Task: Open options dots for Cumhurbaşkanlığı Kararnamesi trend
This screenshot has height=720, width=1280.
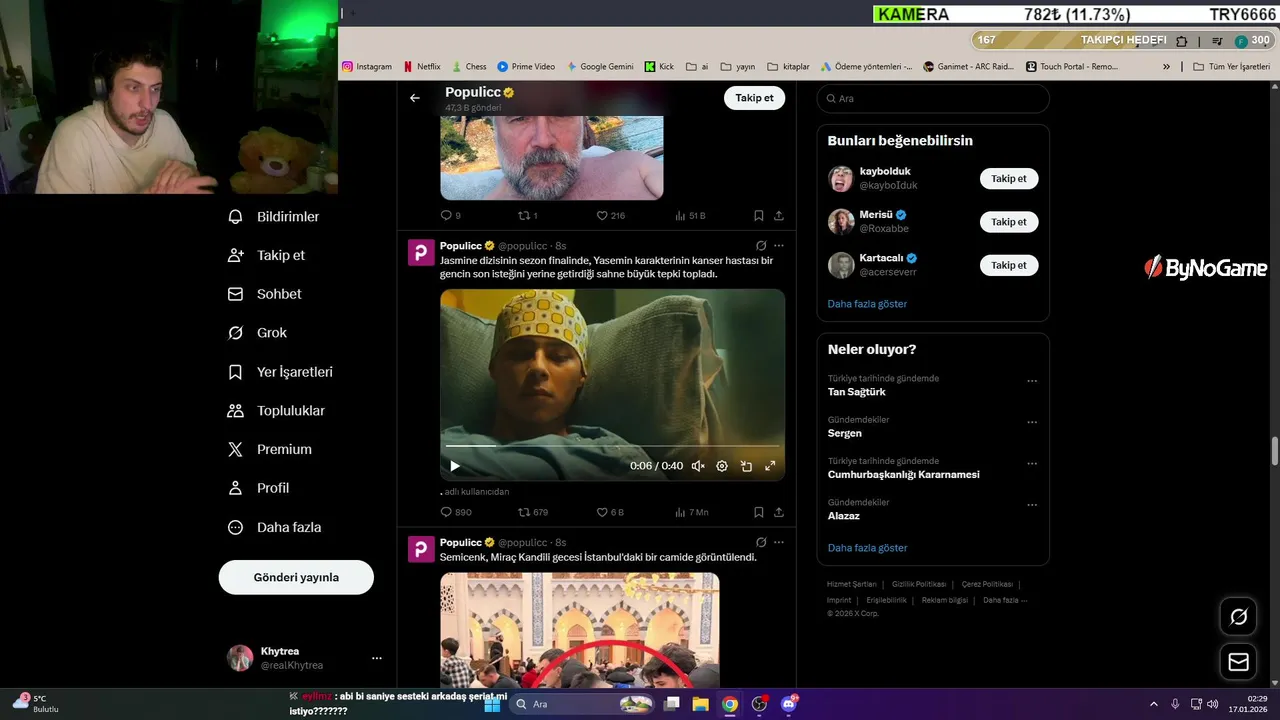Action: 1032,464
